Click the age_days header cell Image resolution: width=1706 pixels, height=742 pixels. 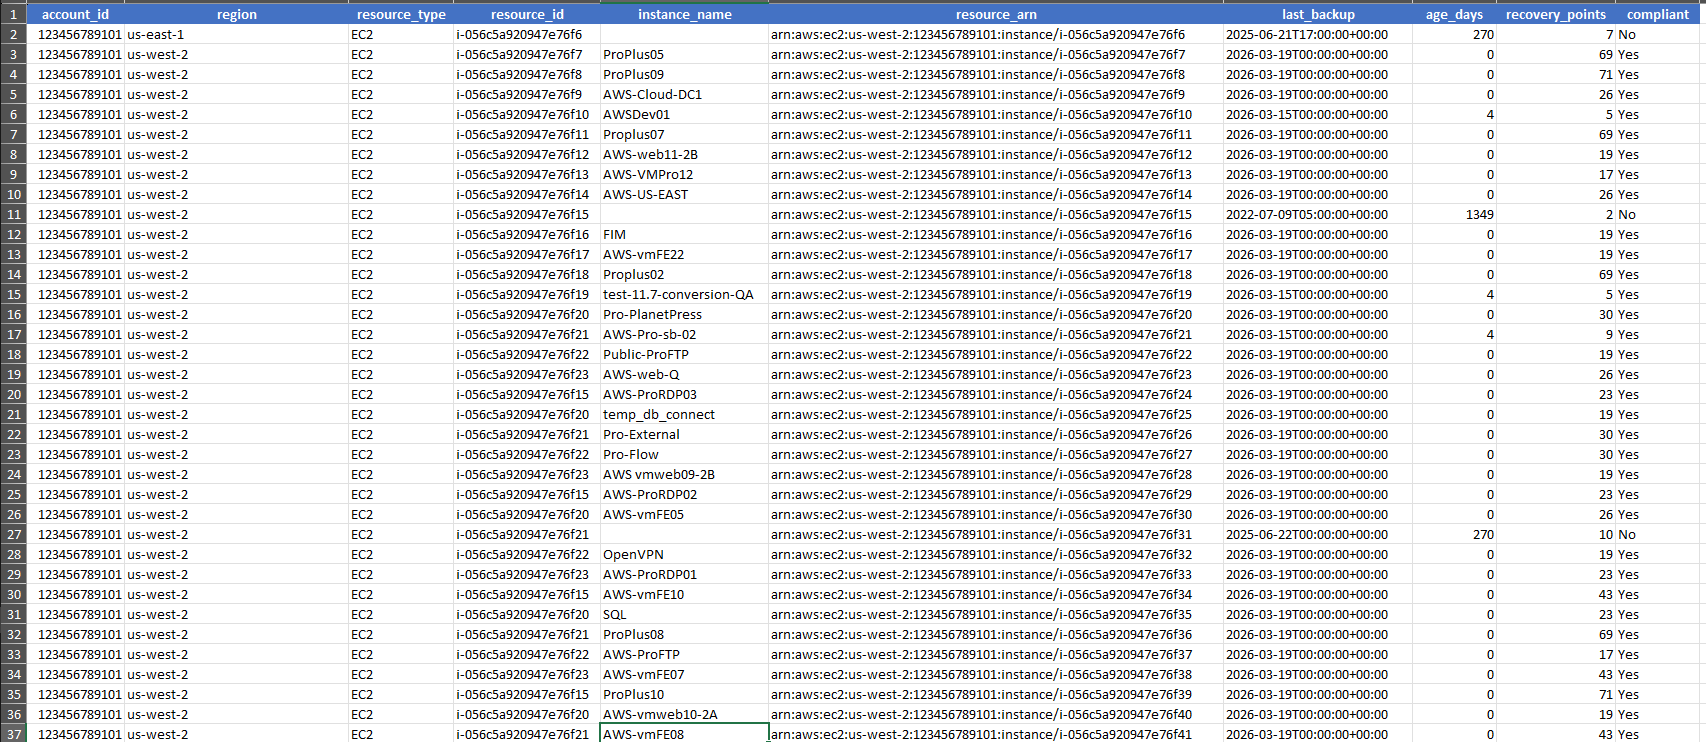coord(1454,14)
